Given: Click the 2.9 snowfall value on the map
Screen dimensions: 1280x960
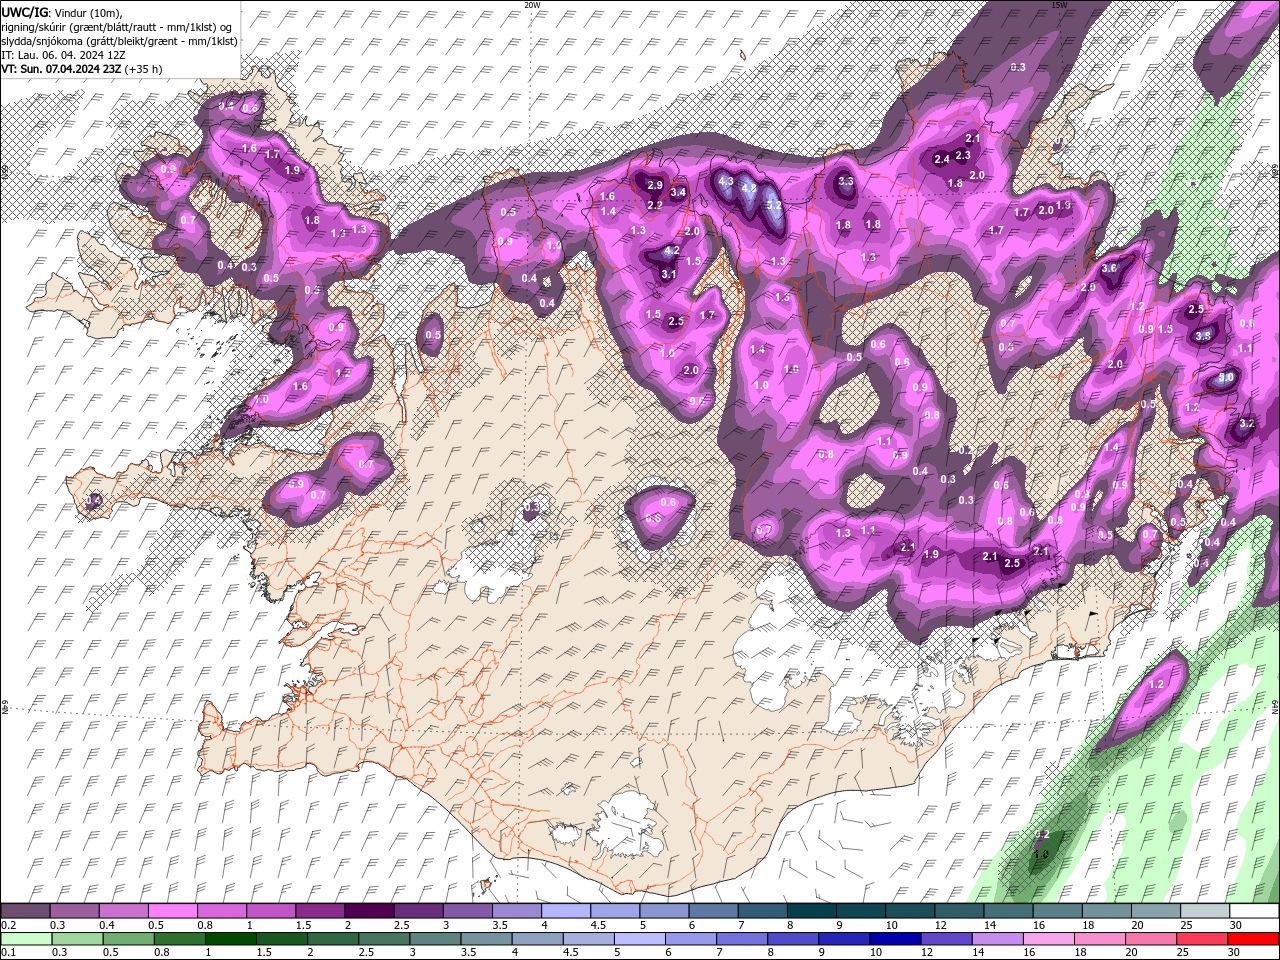Looking at the screenshot, I should tap(655, 186).
